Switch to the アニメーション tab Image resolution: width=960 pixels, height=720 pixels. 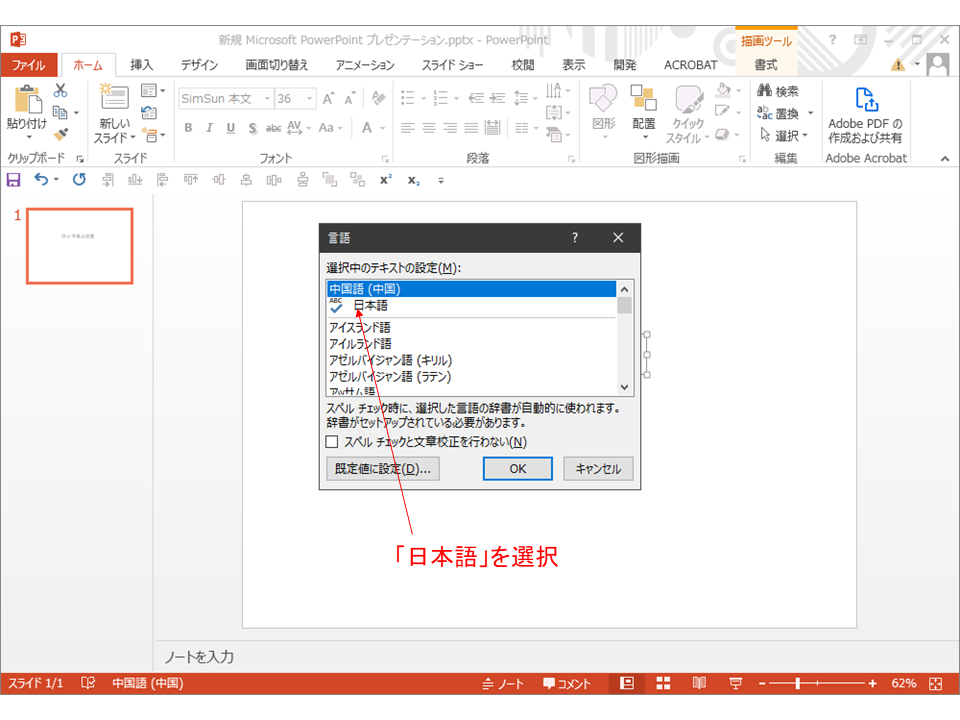[365, 65]
